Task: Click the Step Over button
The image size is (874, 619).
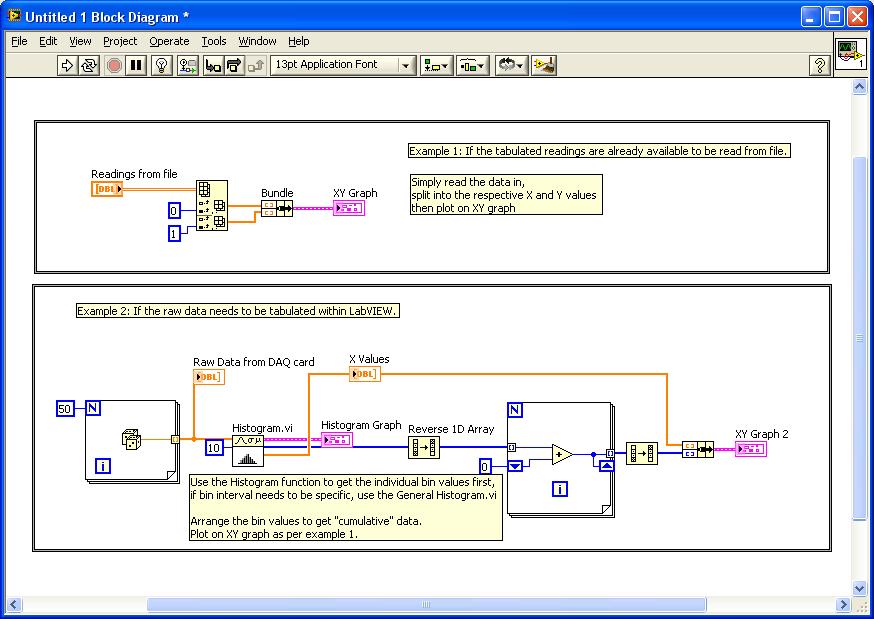Action: click(x=234, y=65)
